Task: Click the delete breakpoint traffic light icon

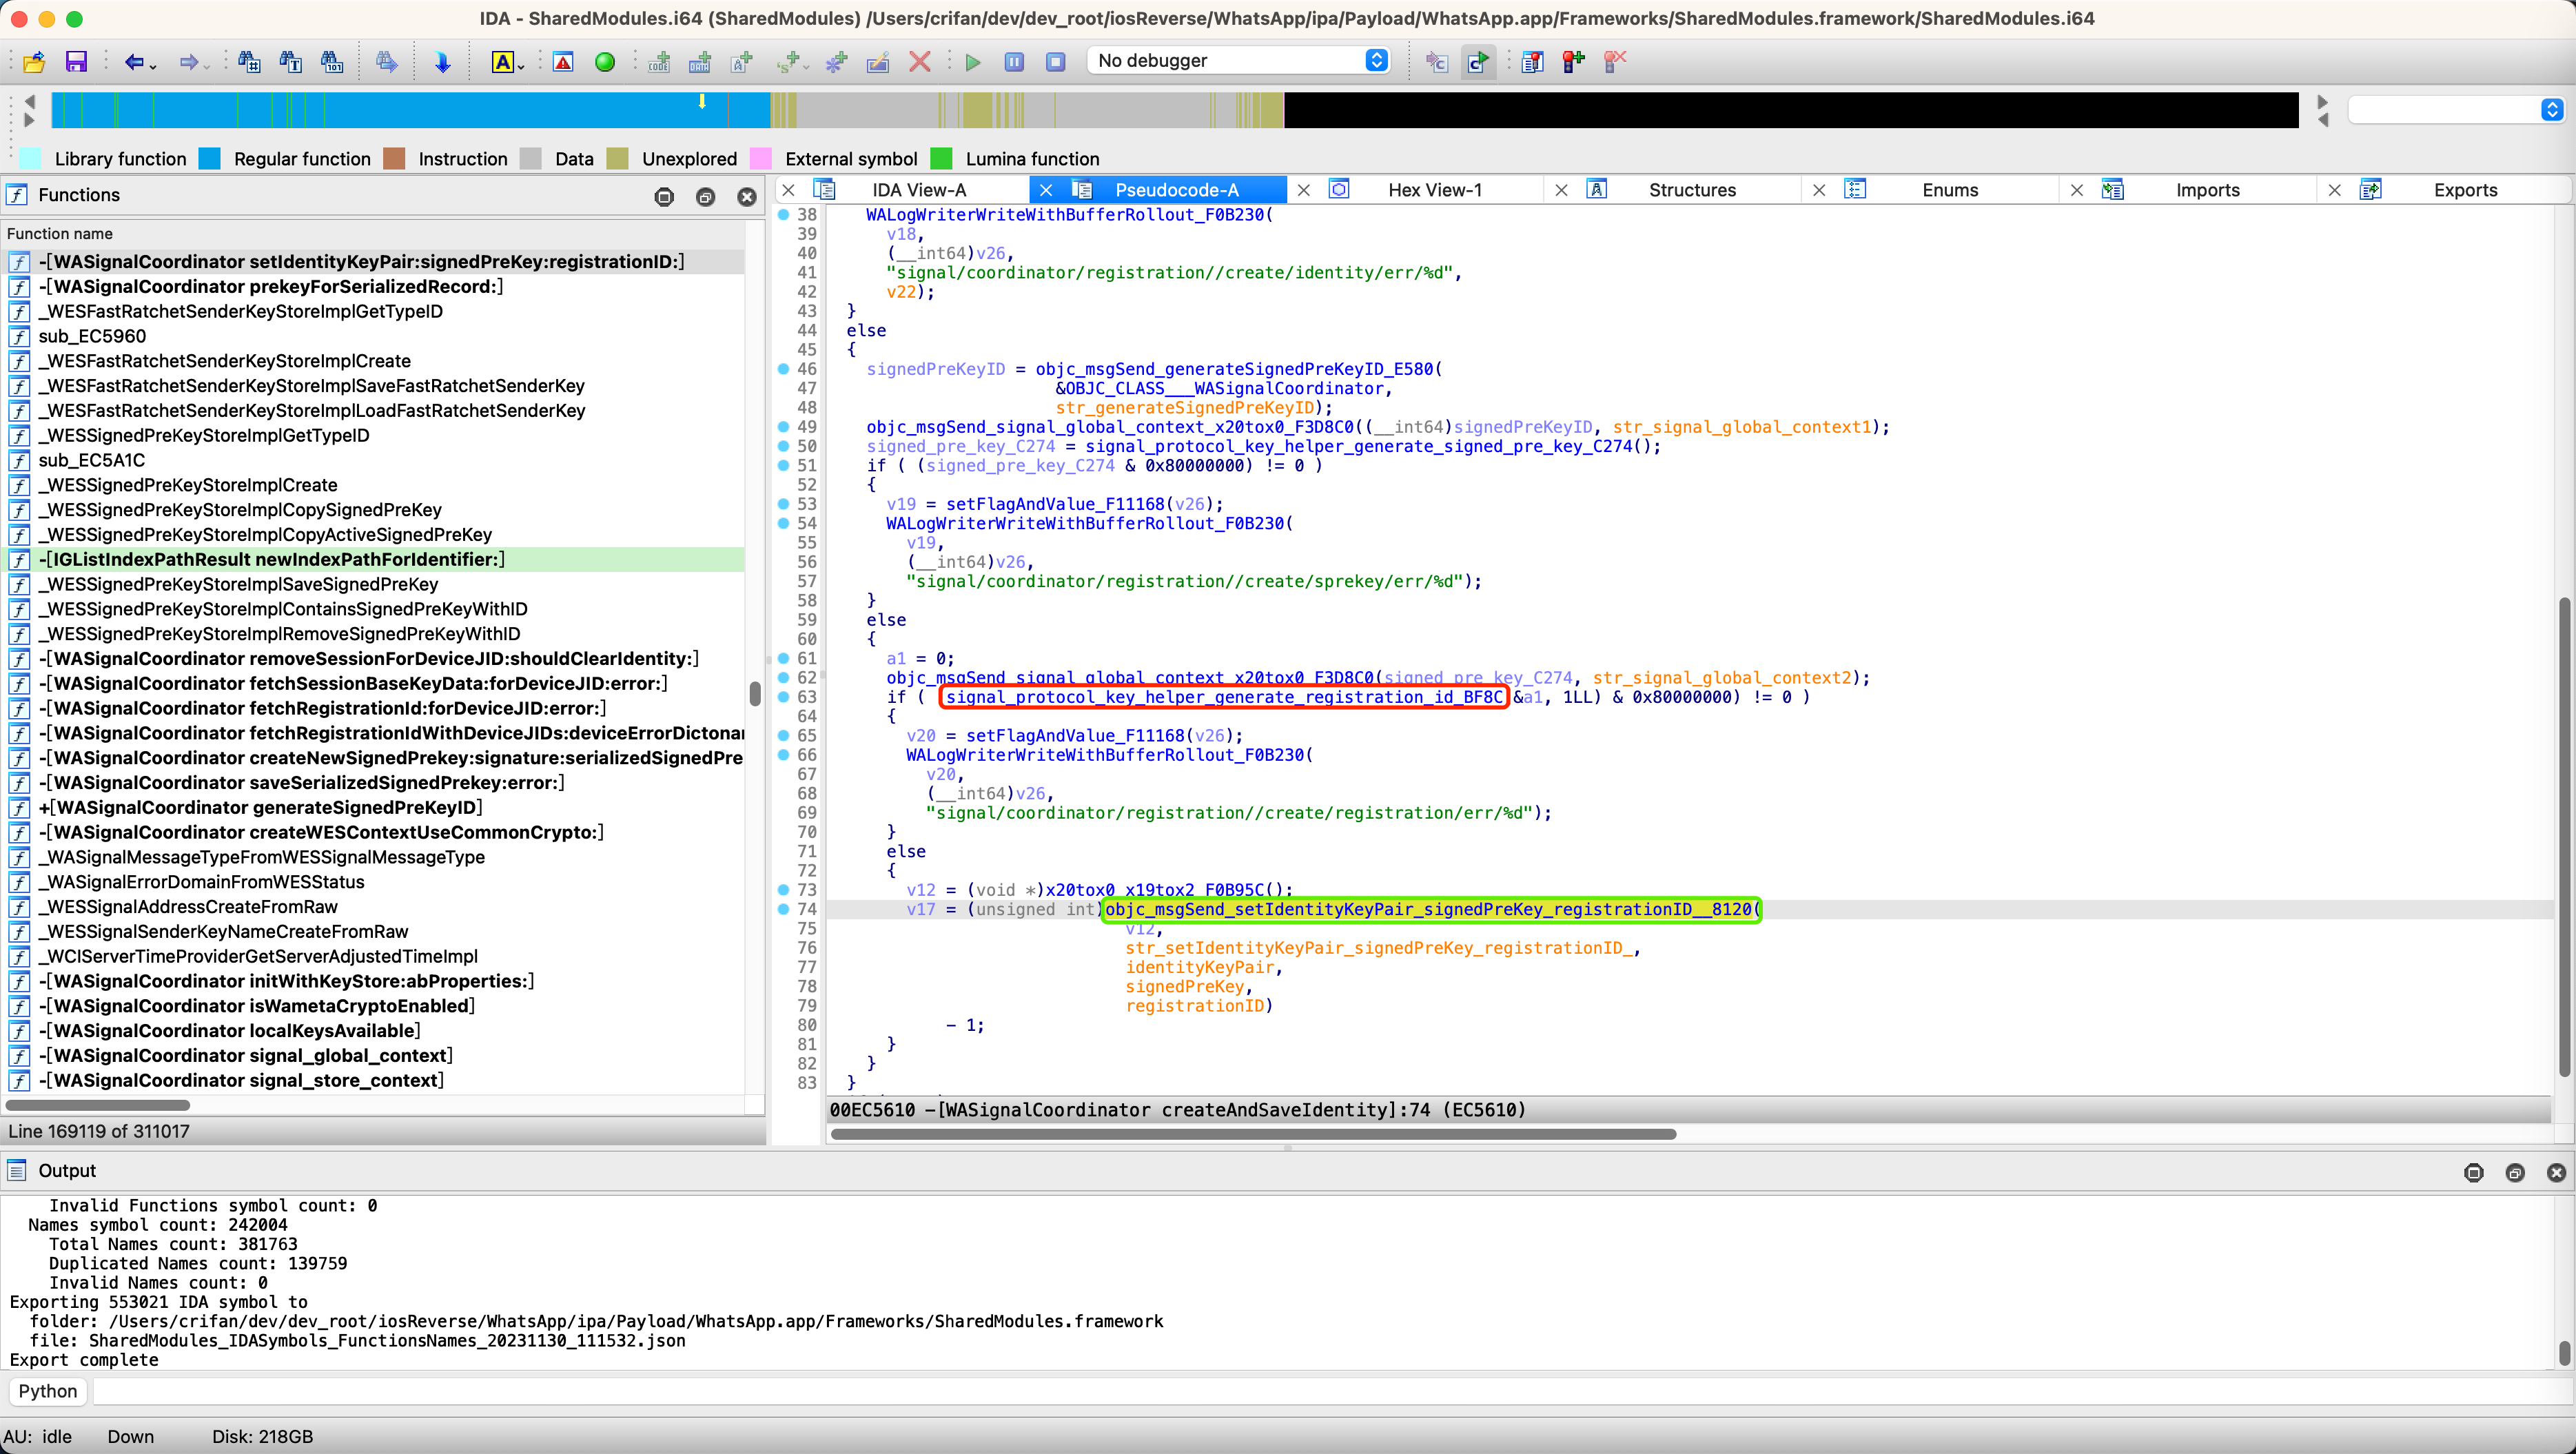Action: pyautogui.click(x=1614, y=62)
